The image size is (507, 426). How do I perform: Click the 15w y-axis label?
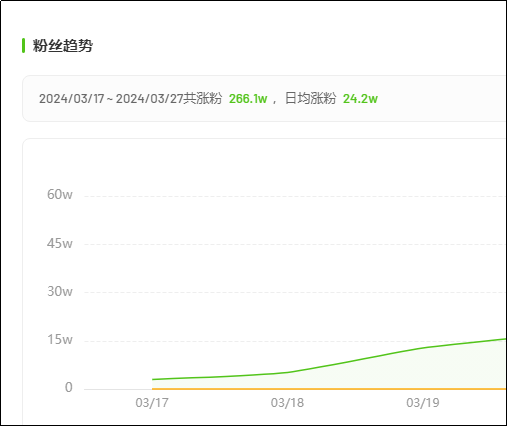(x=60, y=339)
